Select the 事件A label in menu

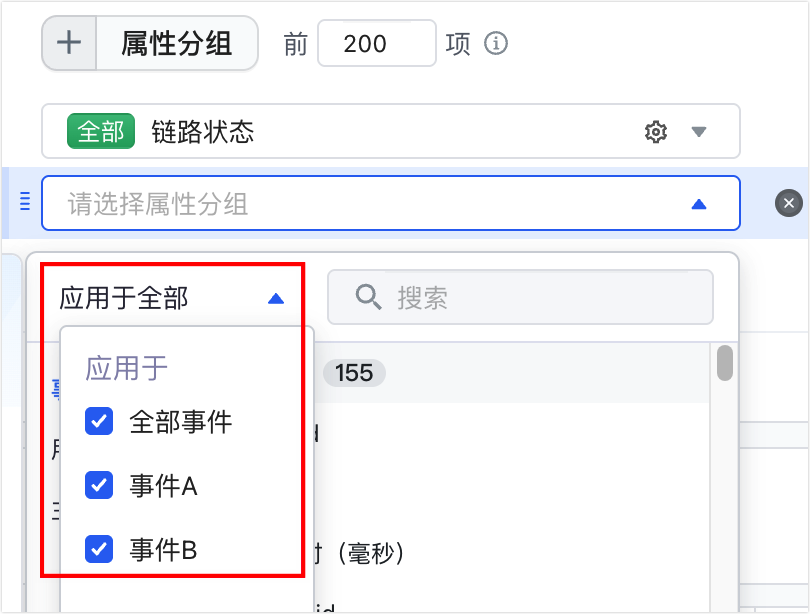point(163,486)
